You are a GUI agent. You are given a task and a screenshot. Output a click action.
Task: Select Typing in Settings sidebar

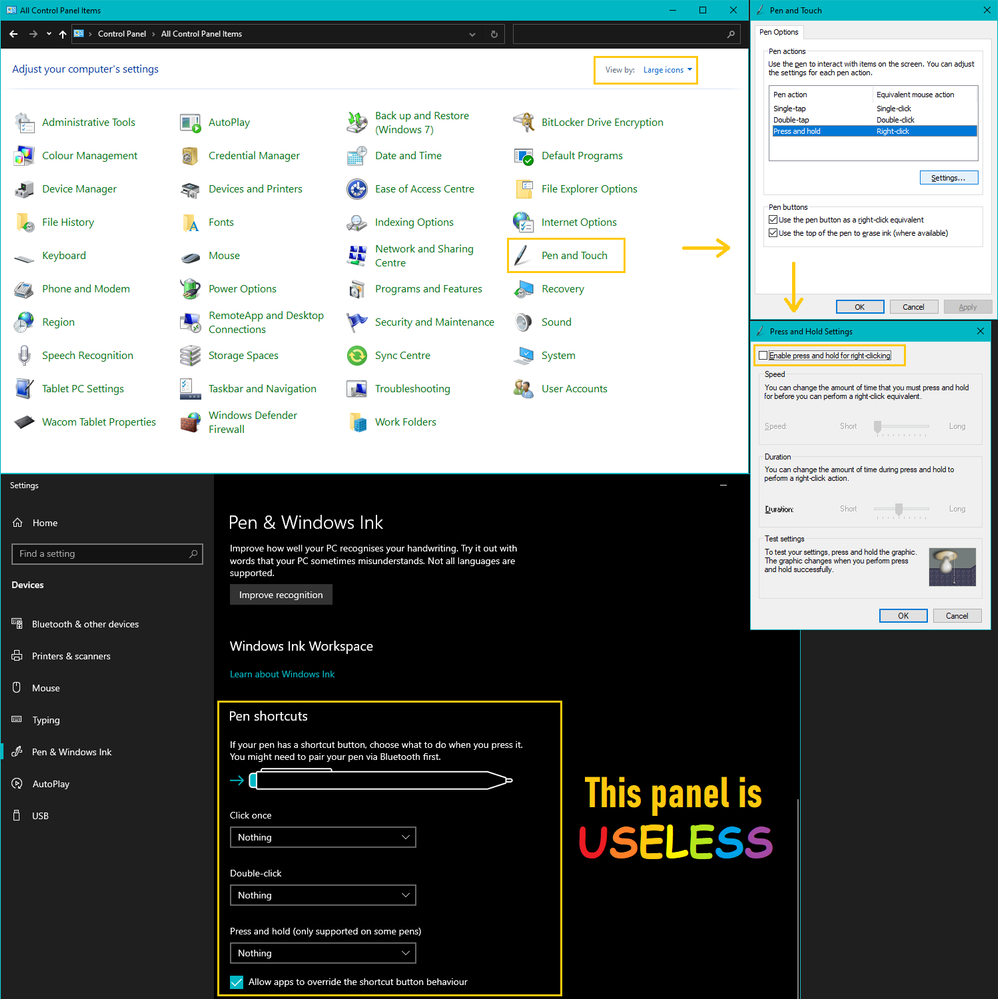click(x=46, y=720)
